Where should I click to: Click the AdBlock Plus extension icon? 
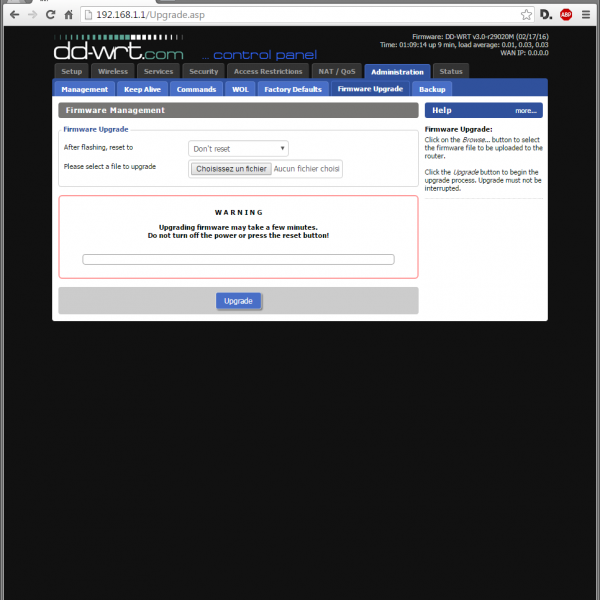click(x=566, y=15)
